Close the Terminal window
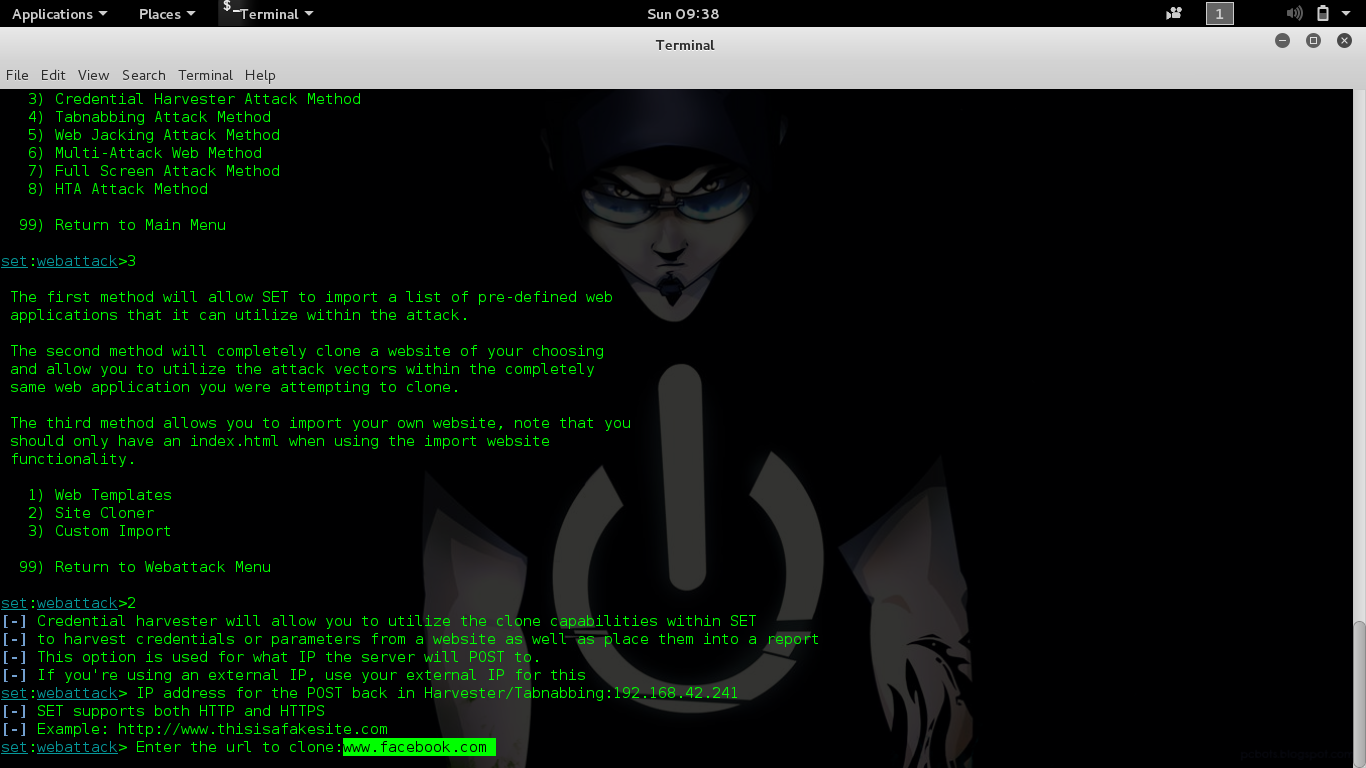The image size is (1366, 768). 1345,41
